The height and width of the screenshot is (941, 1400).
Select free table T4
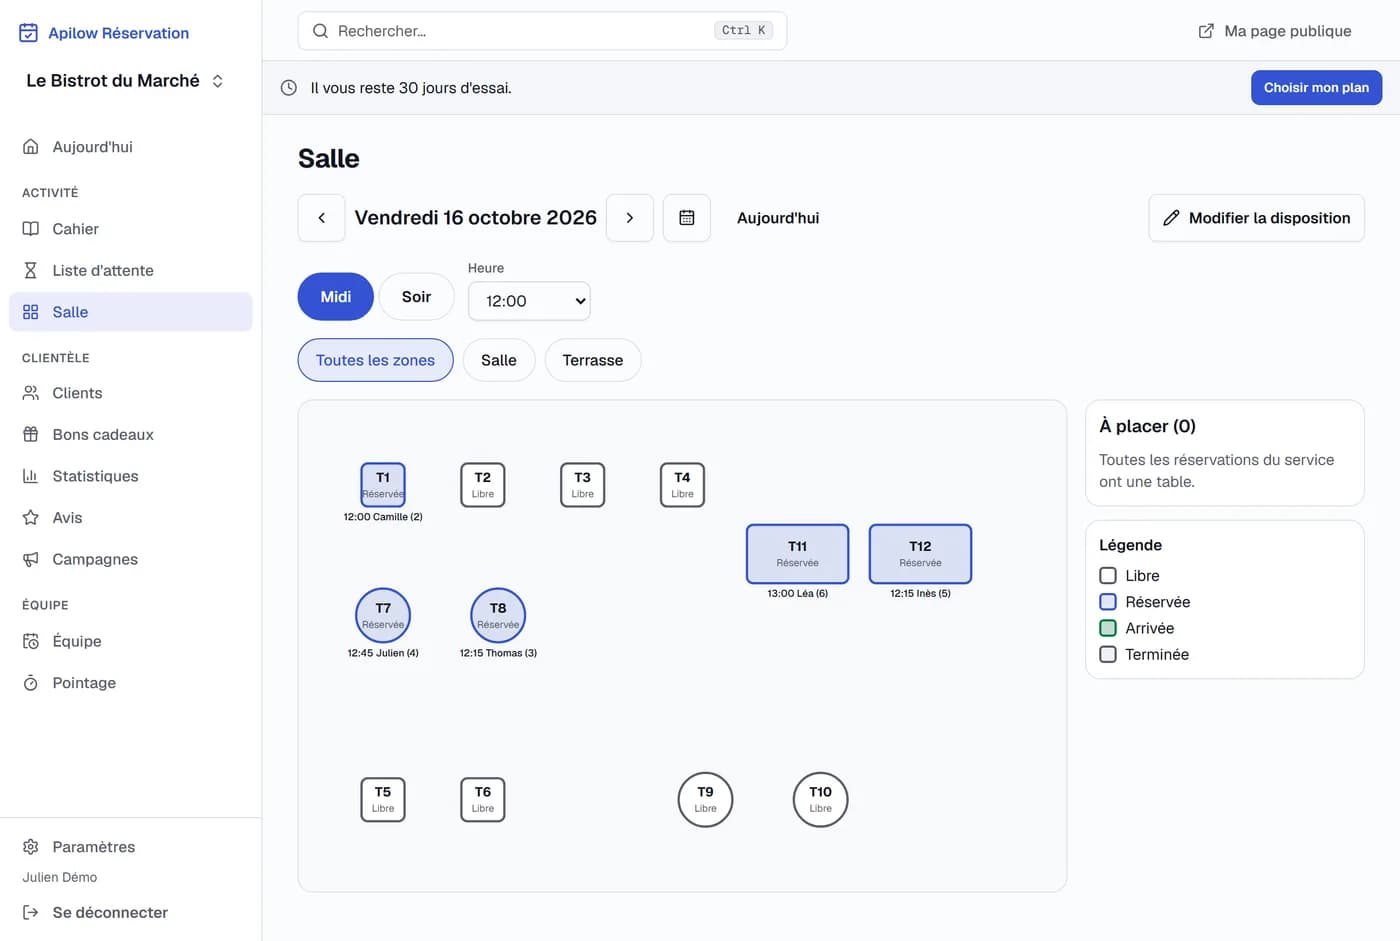tap(683, 485)
